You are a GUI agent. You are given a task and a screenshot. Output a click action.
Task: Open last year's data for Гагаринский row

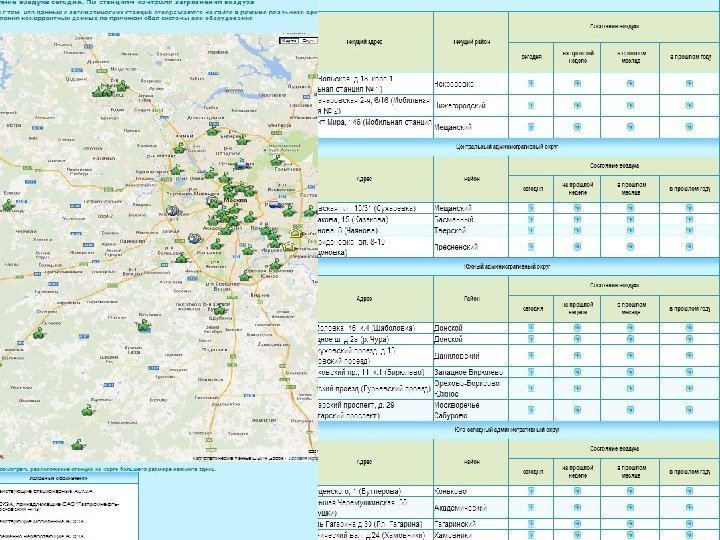(x=689, y=524)
